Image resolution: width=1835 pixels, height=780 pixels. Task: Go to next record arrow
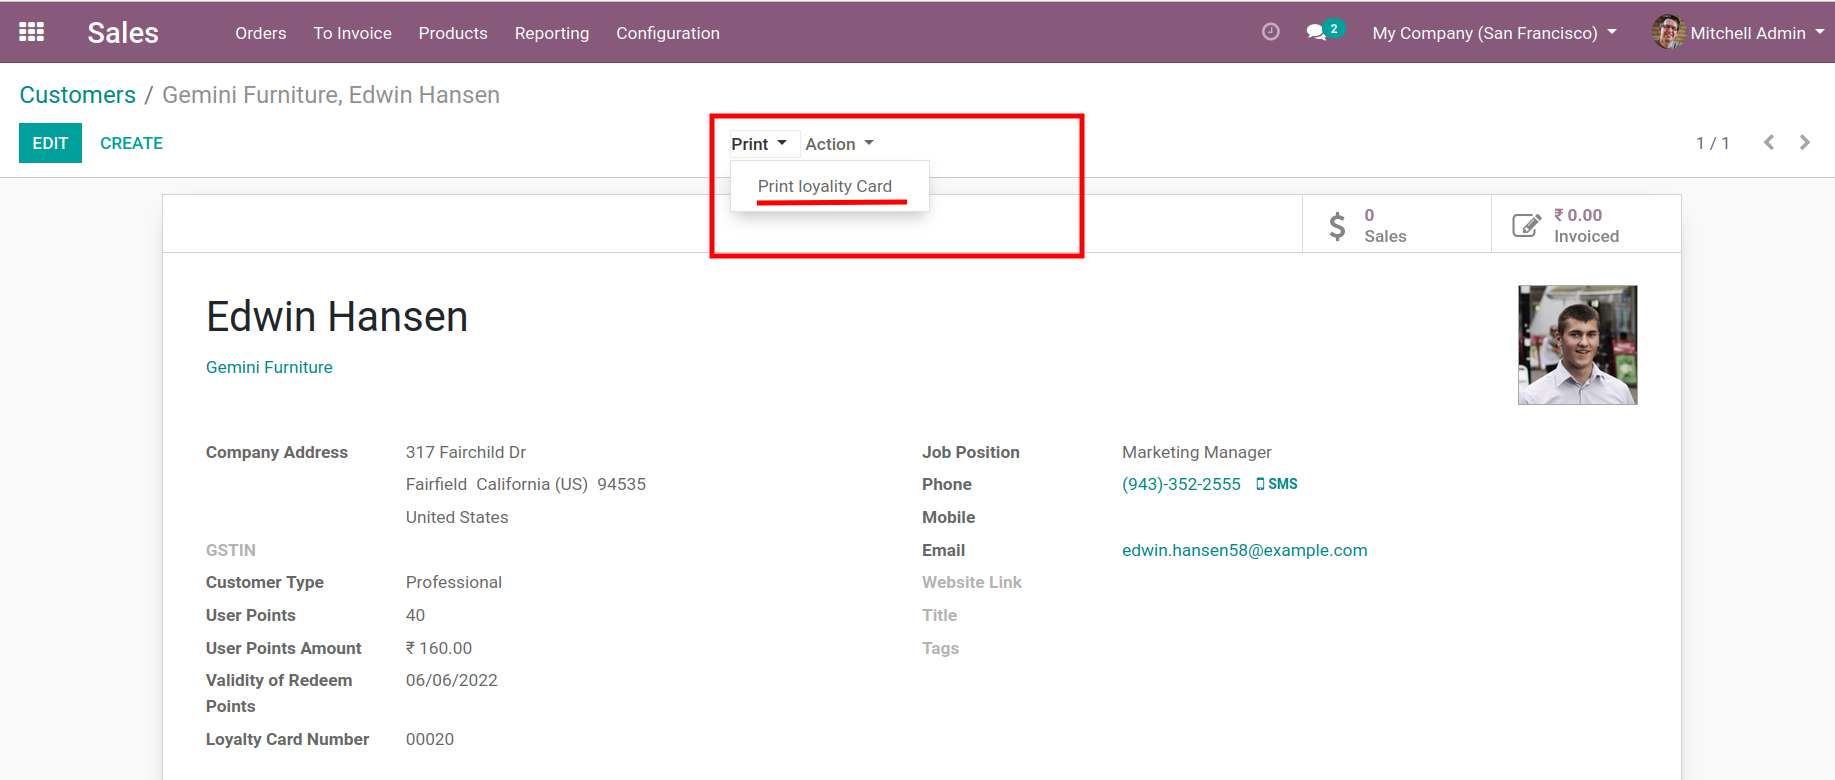pos(1805,143)
